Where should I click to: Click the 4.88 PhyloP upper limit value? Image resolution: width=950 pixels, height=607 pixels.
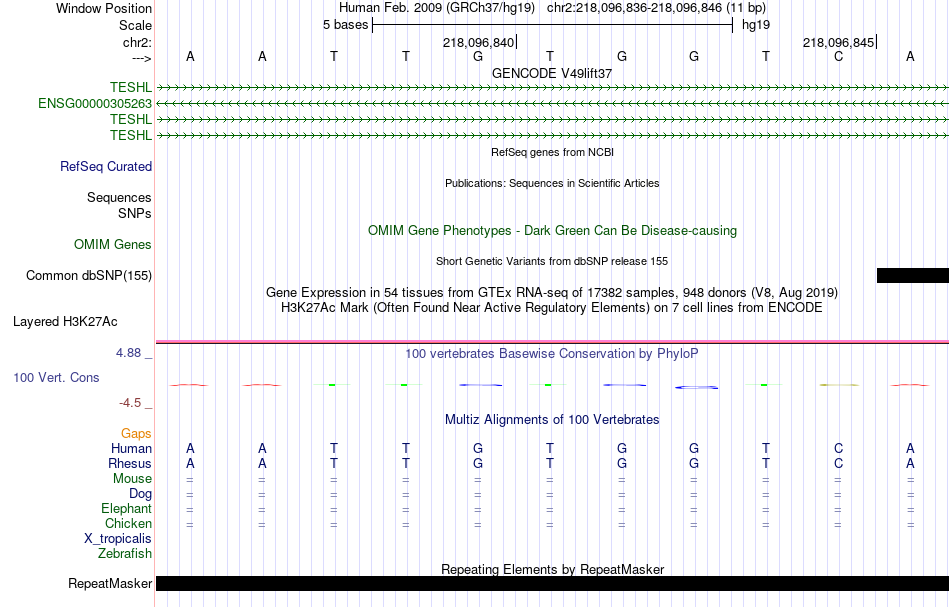point(128,353)
